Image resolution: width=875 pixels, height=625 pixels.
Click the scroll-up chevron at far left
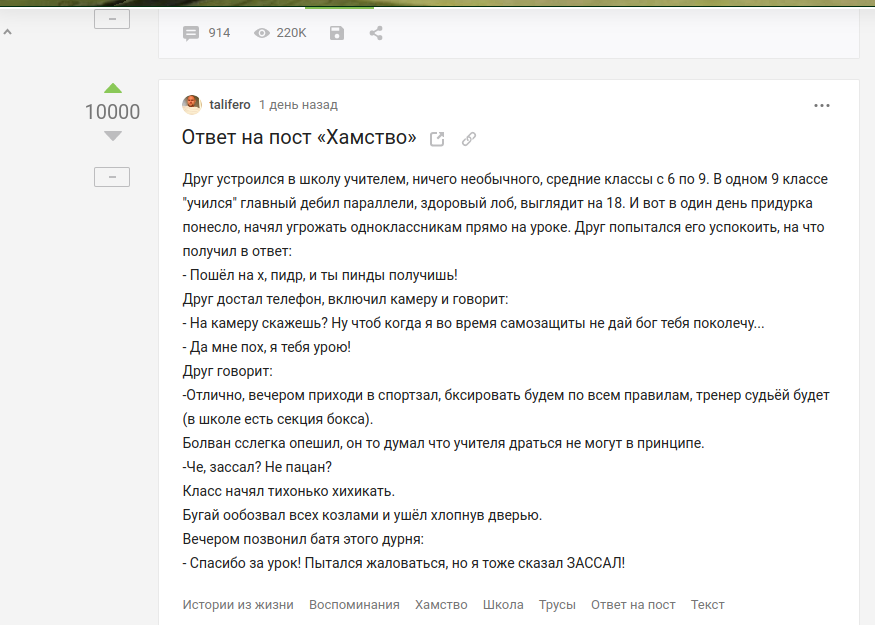pos(8,33)
